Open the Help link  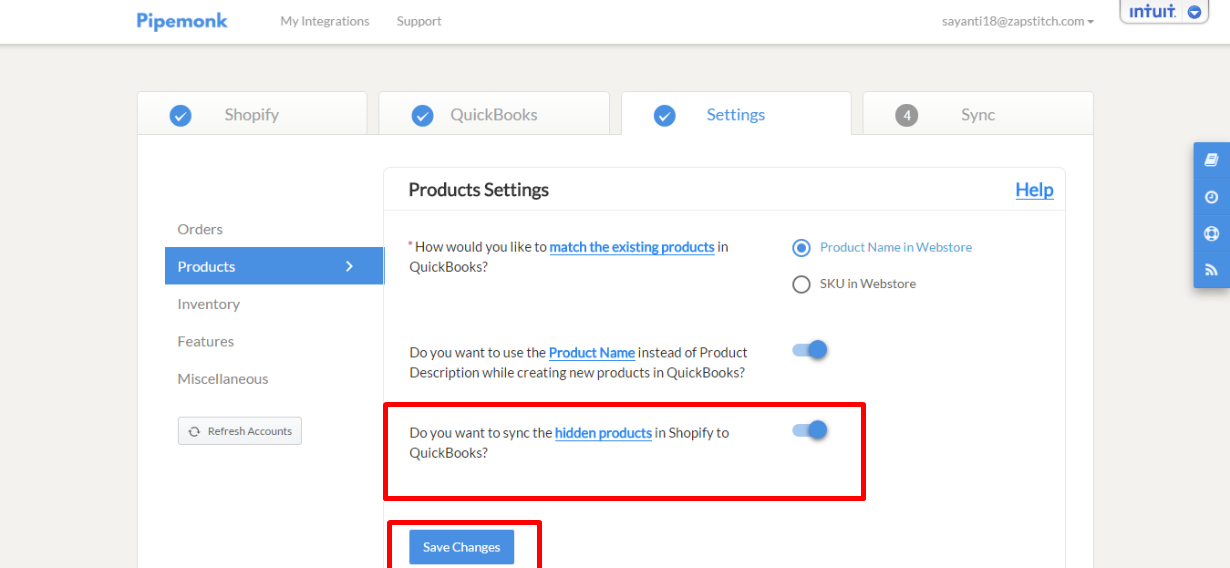point(1034,189)
